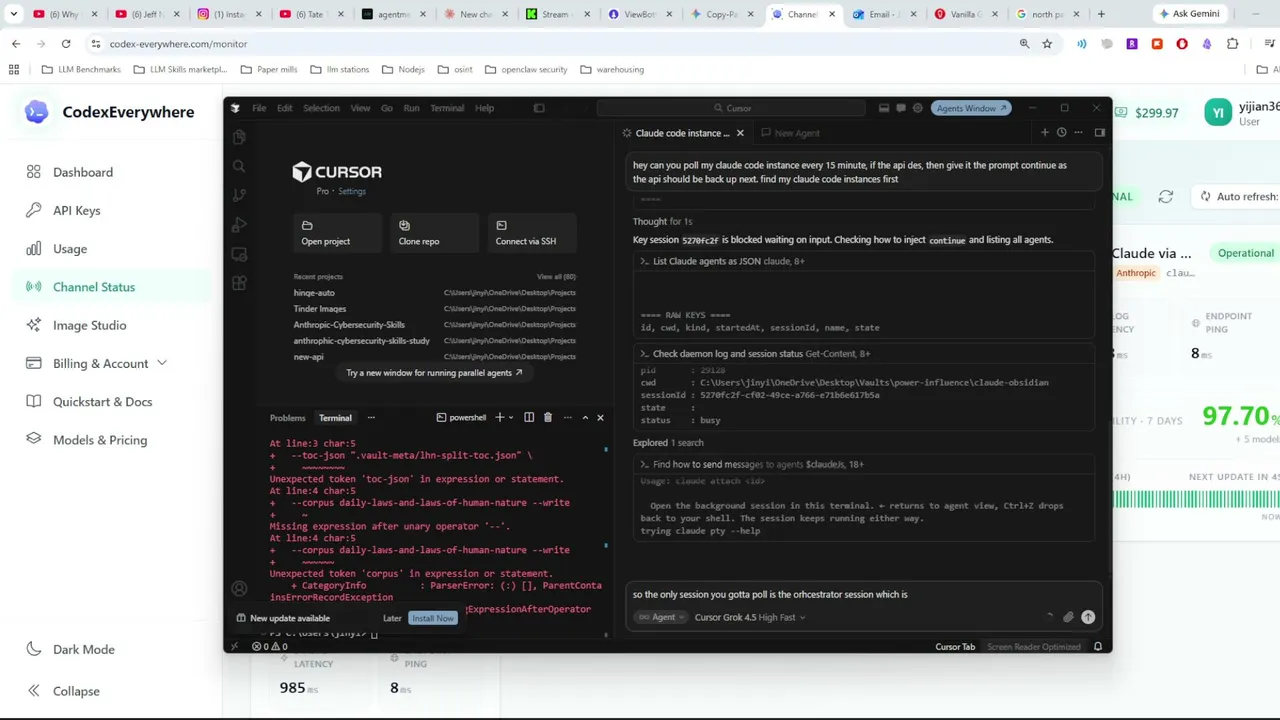Viewport: 1280px width, 720px height.
Task: Toggle panel layout icon in Cursor title bar
Action: [884, 108]
